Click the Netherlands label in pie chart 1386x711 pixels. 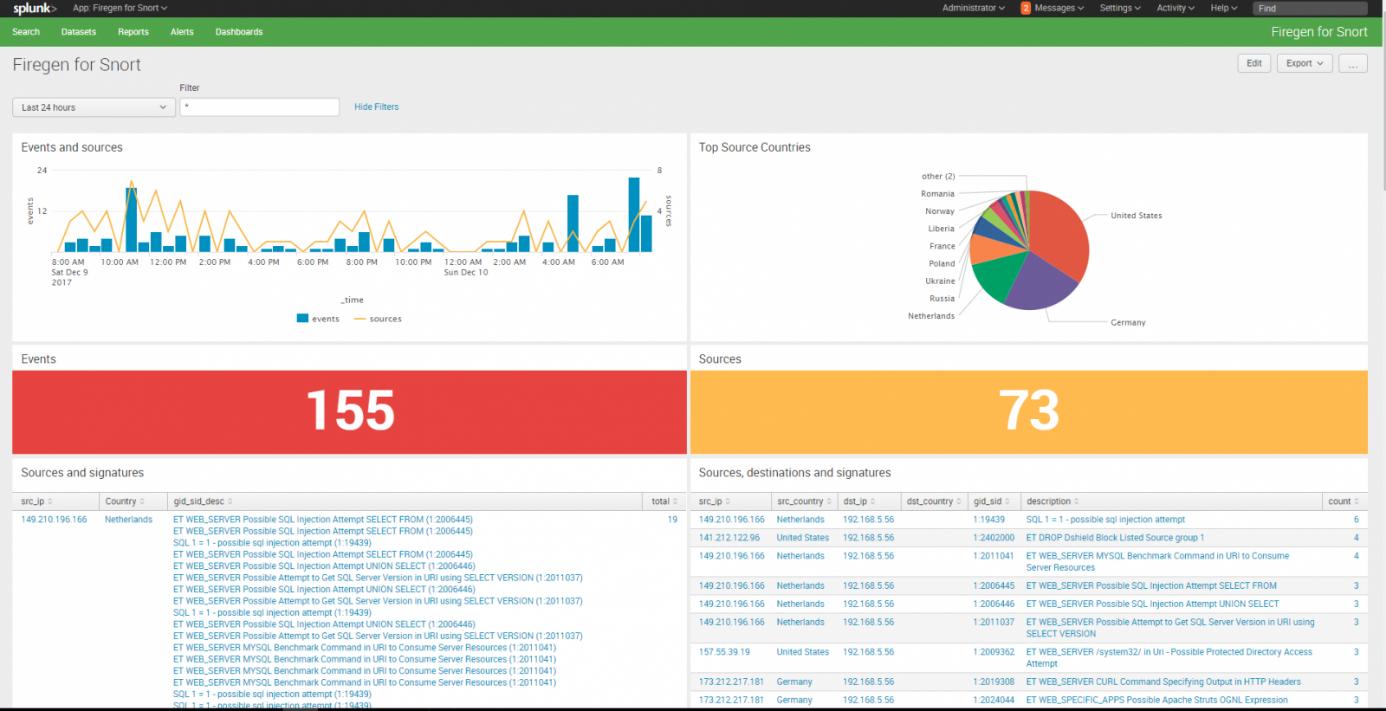click(x=931, y=316)
